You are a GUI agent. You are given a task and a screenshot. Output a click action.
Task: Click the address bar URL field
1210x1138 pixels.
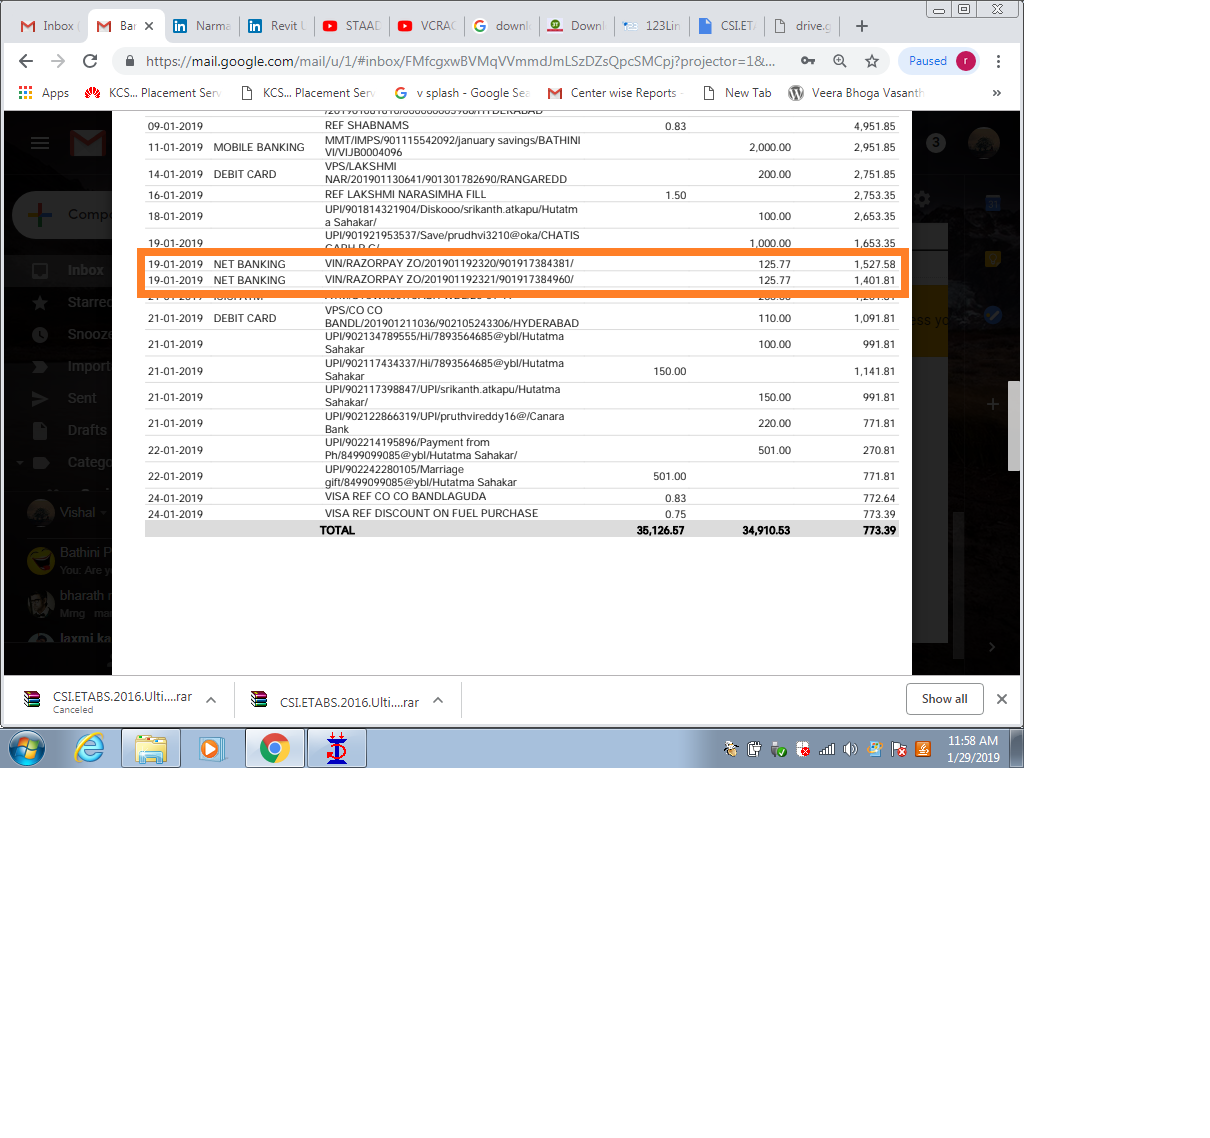coord(460,61)
